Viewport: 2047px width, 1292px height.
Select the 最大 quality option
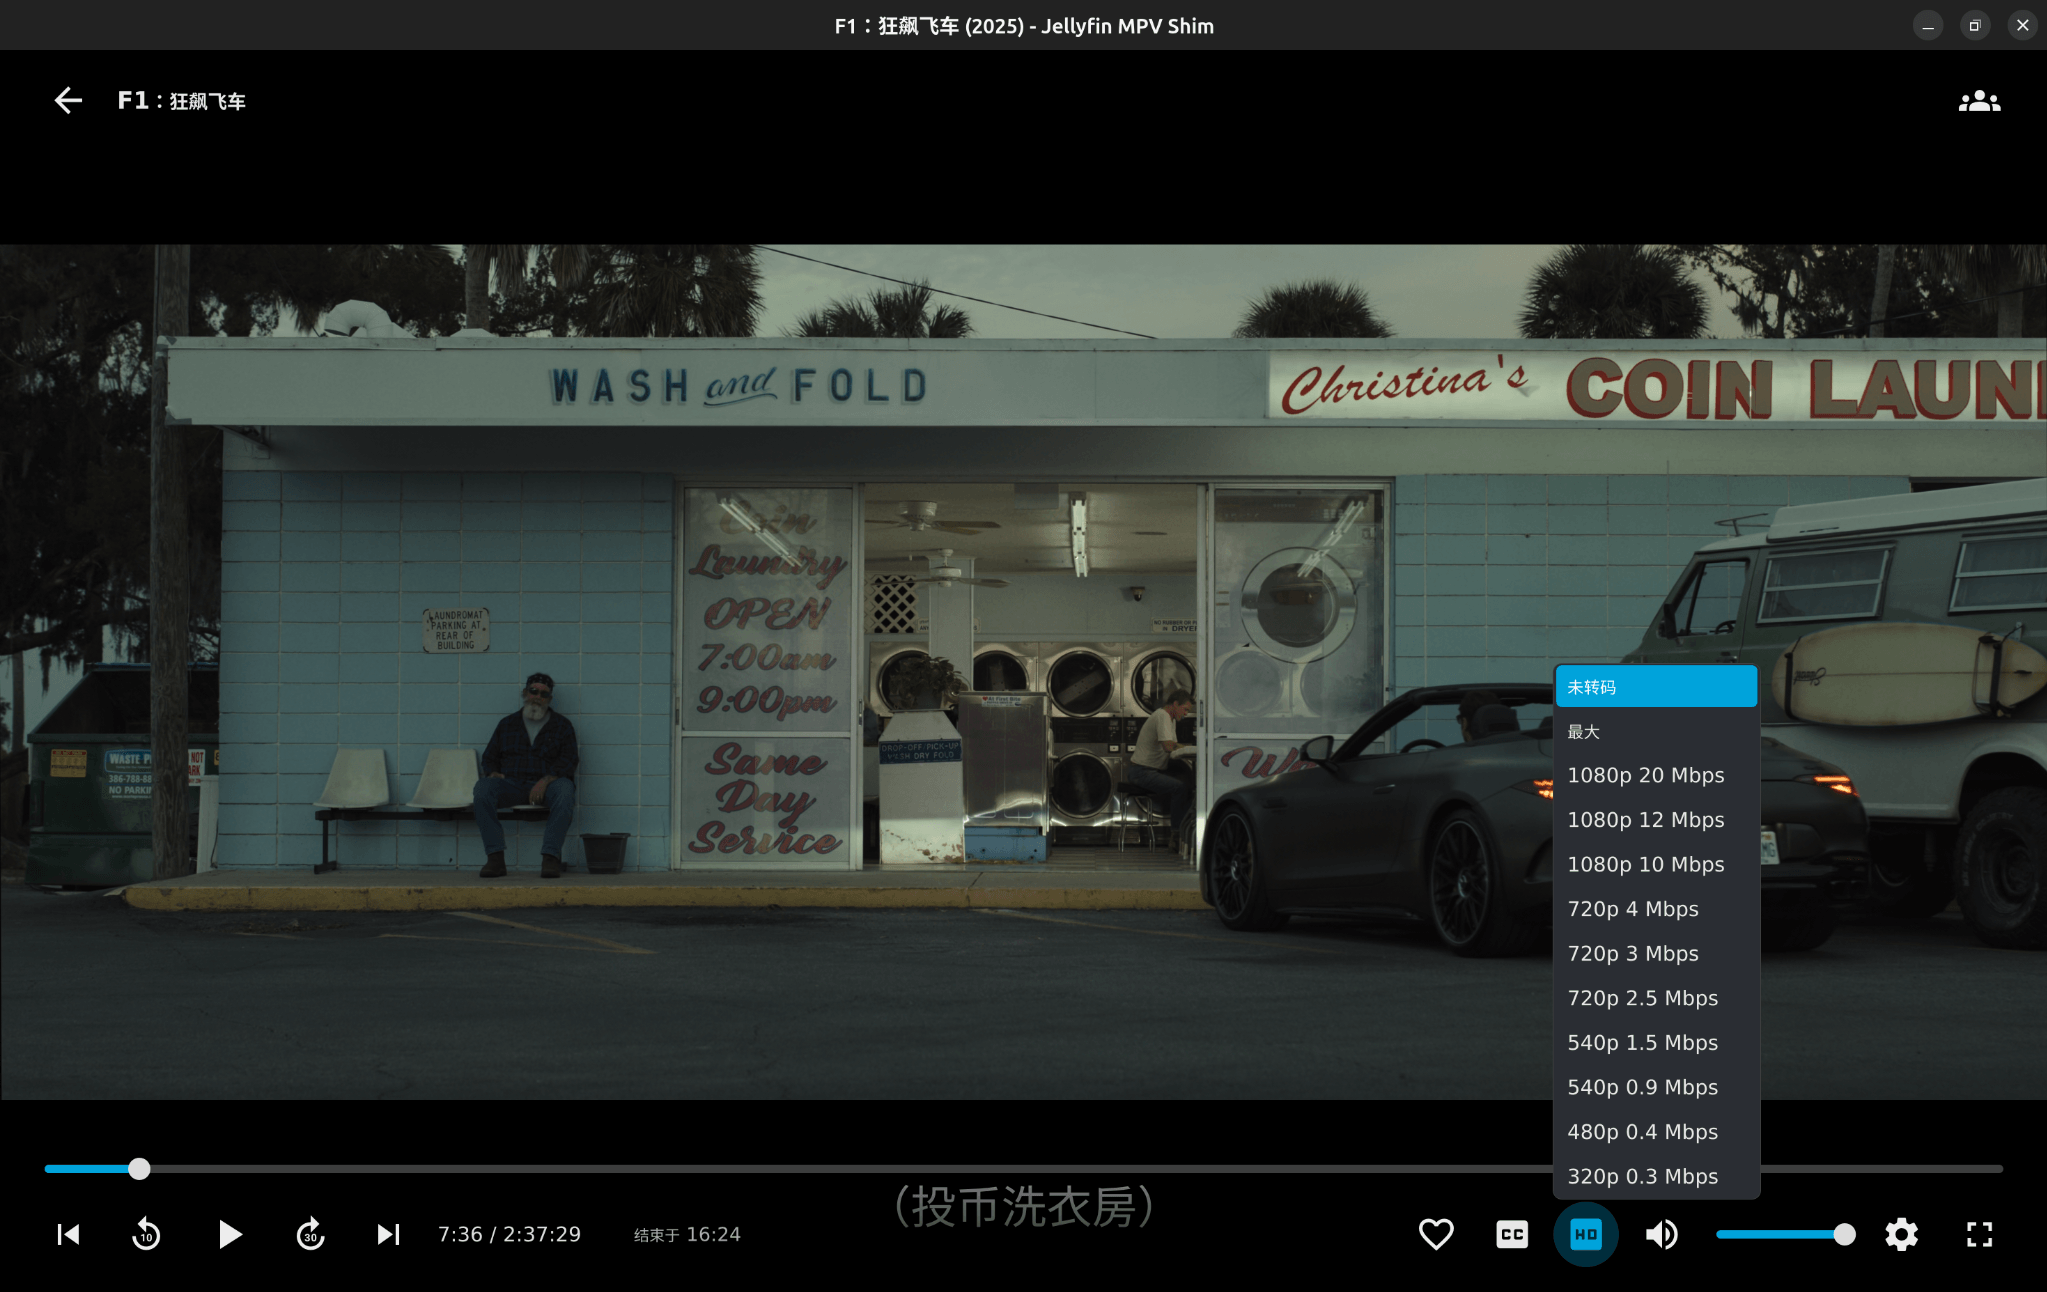coord(1656,732)
